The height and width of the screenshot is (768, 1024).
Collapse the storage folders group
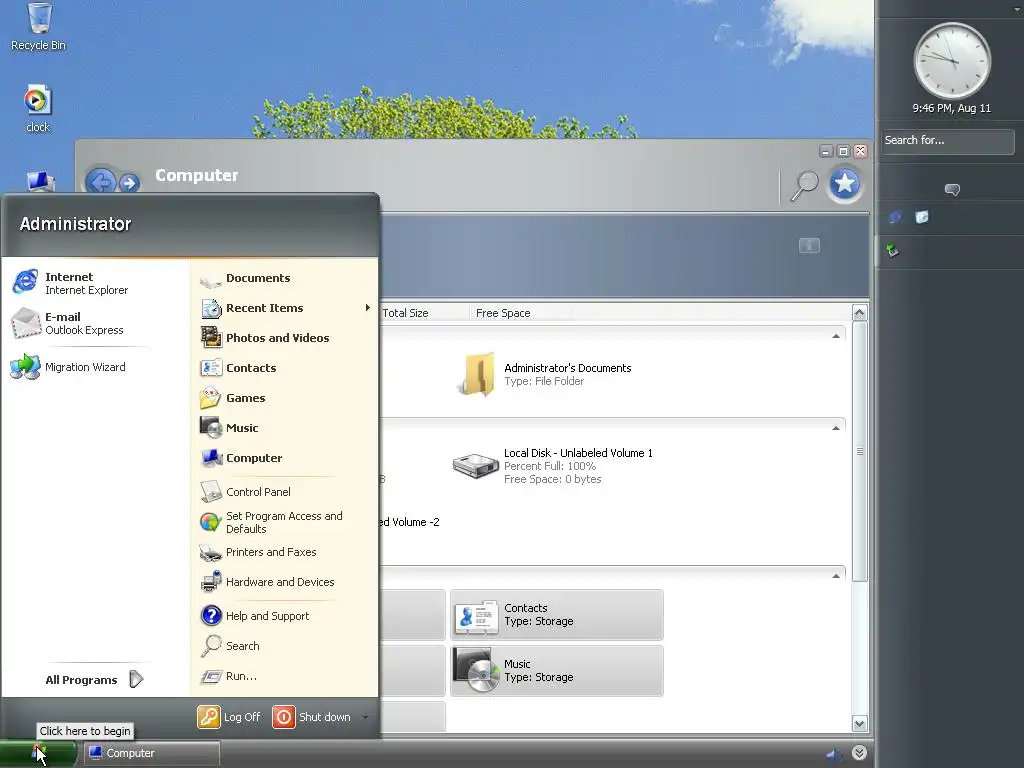[x=836, y=576]
